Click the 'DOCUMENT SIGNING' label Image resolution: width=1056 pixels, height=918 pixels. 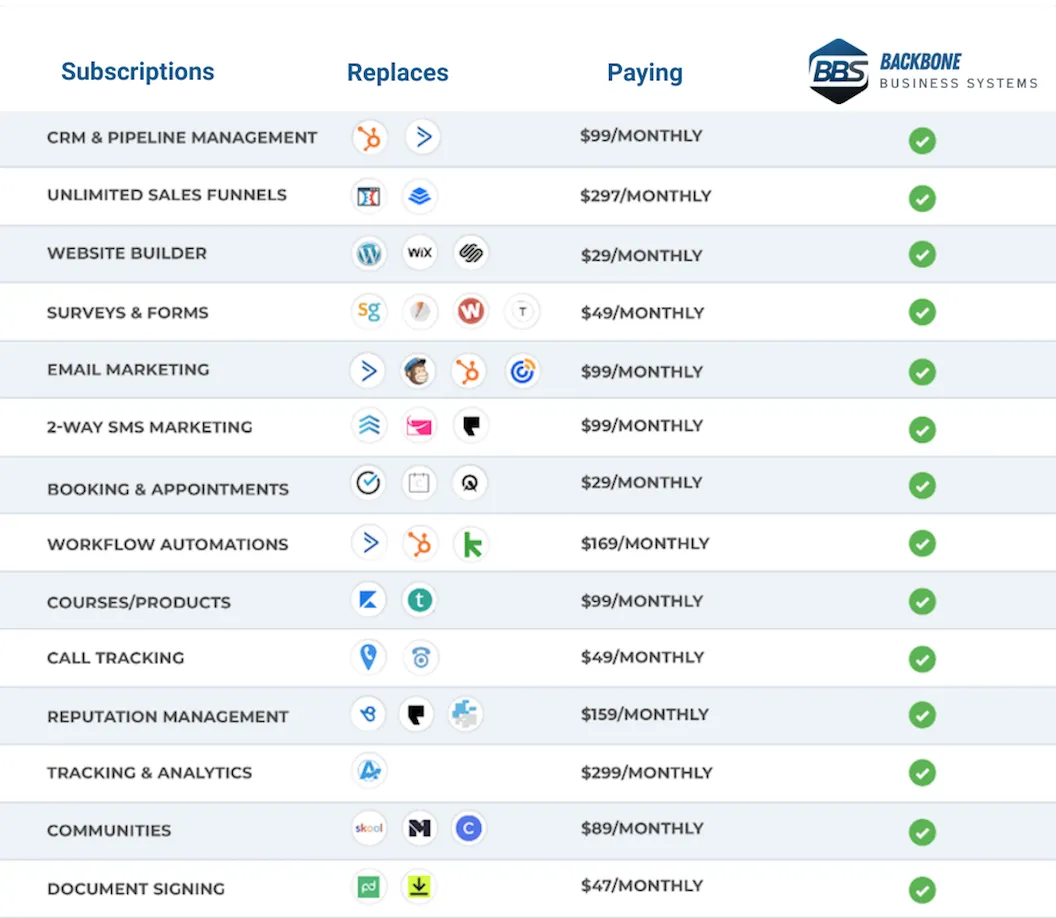136,889
